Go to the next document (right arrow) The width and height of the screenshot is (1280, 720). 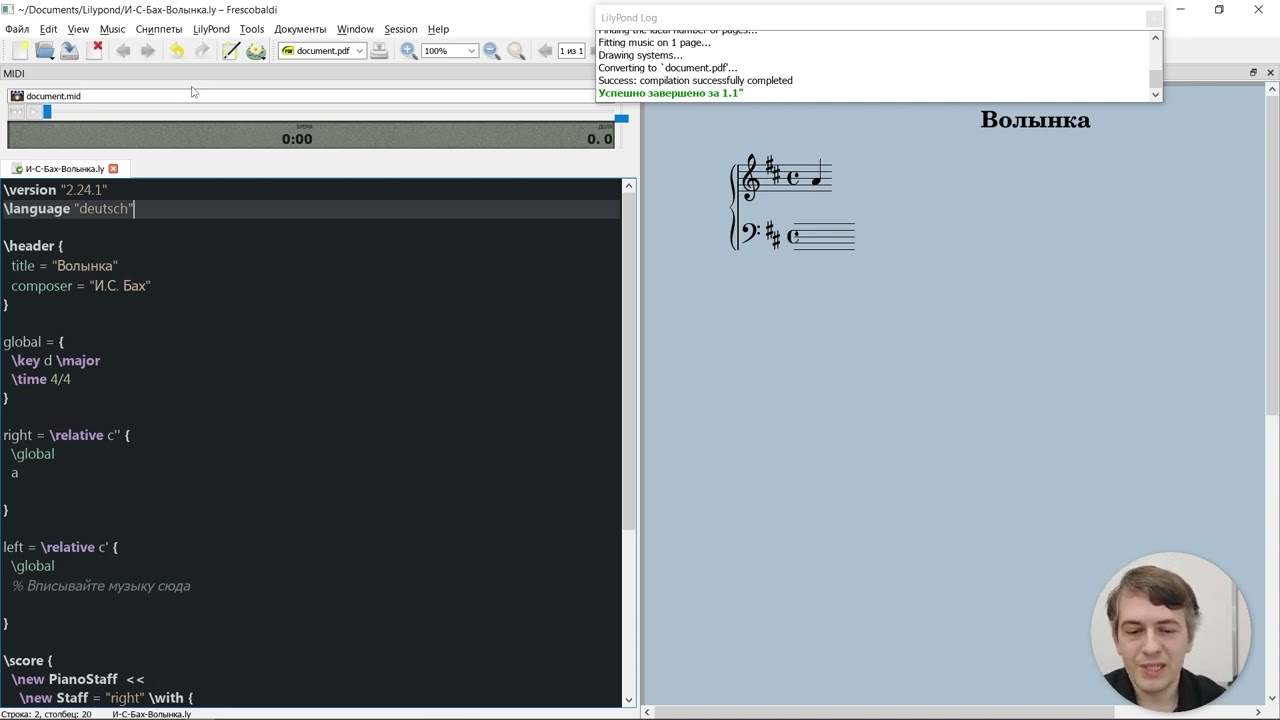pos(148,51)
